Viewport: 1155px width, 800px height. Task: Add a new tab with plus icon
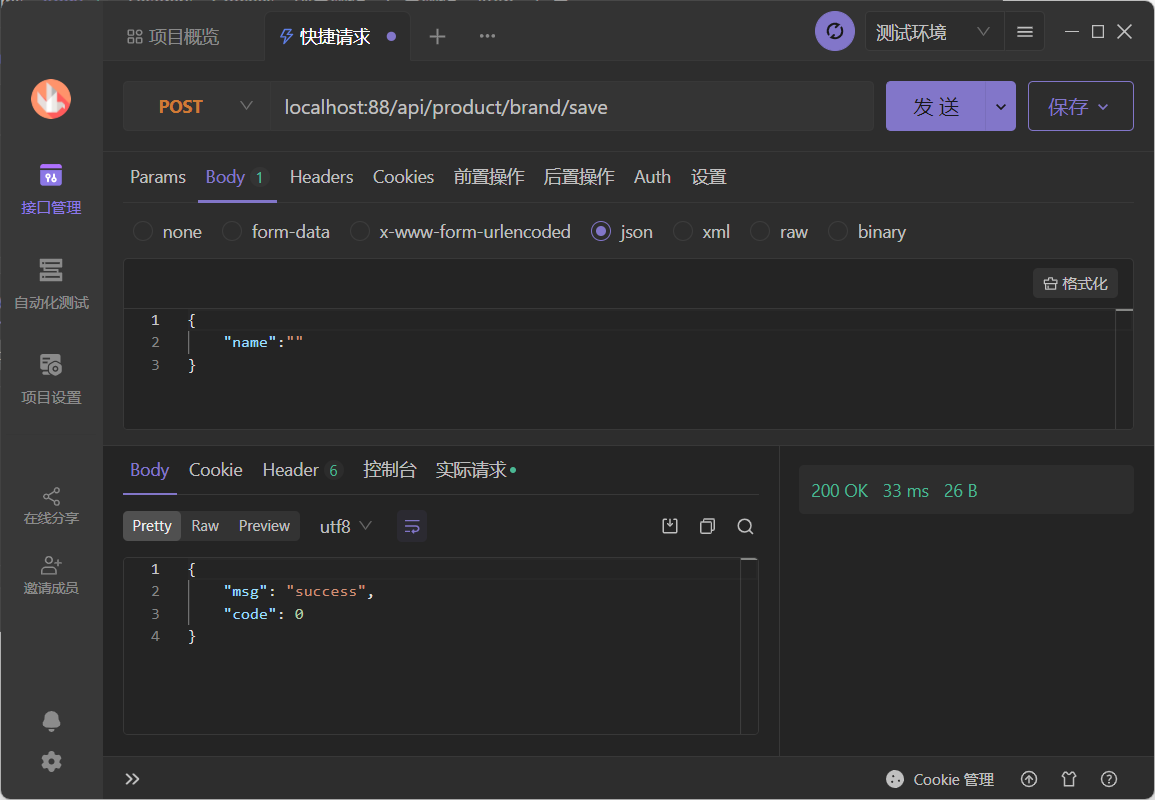(437, 36)
